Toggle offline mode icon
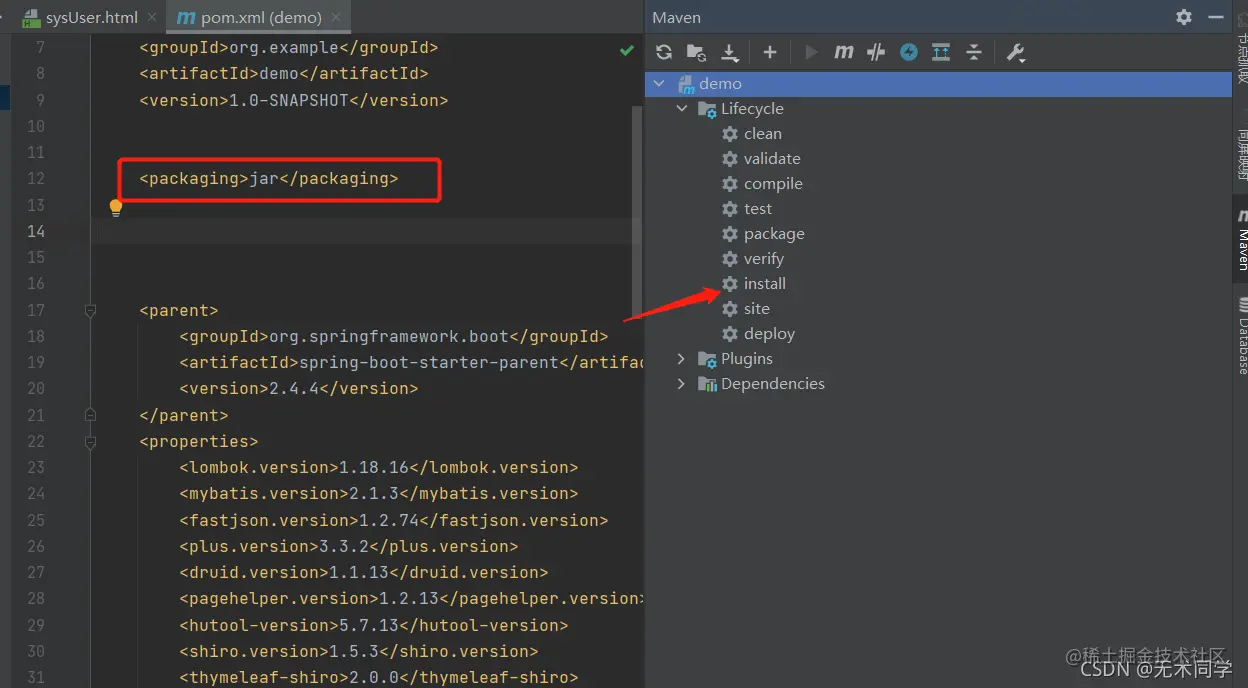1248x688 pixels. (x=876, y=52)
